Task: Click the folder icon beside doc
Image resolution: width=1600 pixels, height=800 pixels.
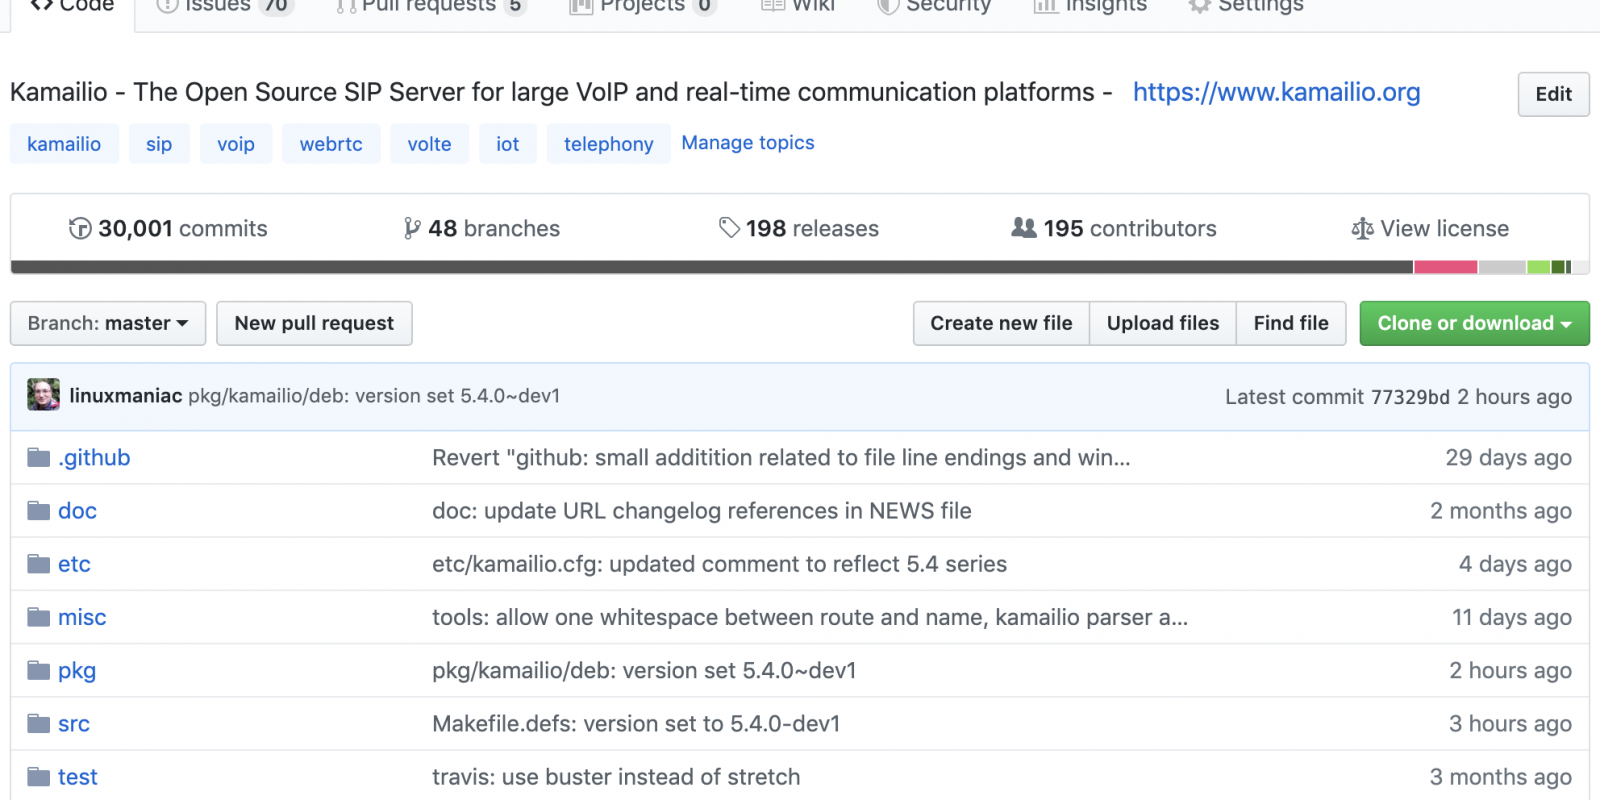Action: (x=39, y=511)
